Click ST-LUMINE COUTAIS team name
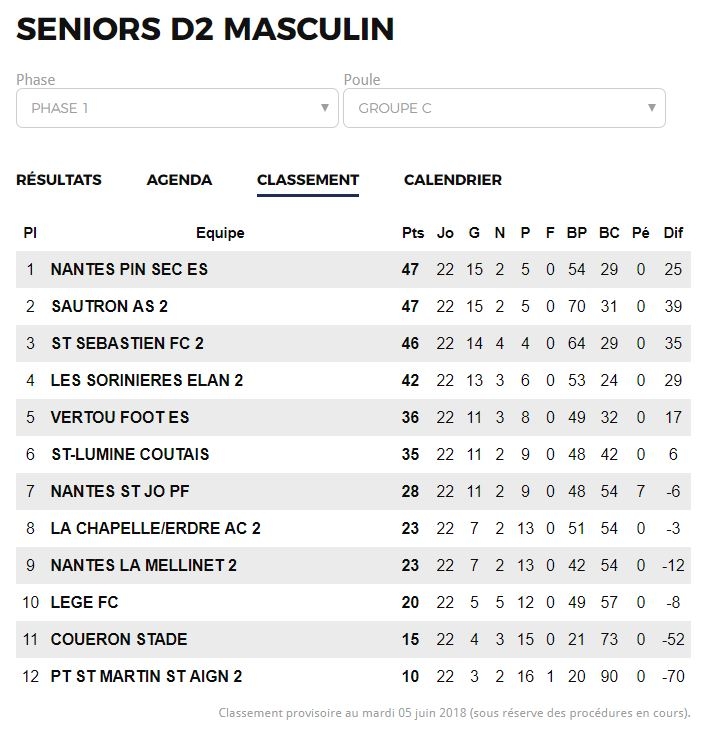The height and width of the screenshot is (737, 707). 130,454
